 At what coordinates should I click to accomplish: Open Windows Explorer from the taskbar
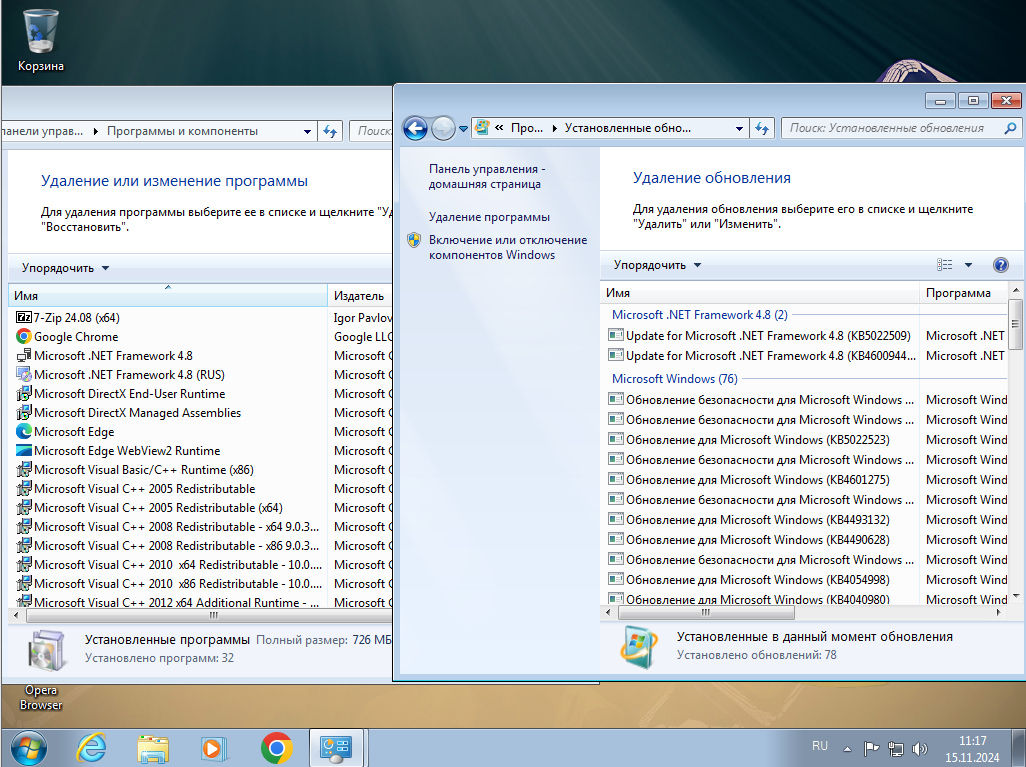152,748
